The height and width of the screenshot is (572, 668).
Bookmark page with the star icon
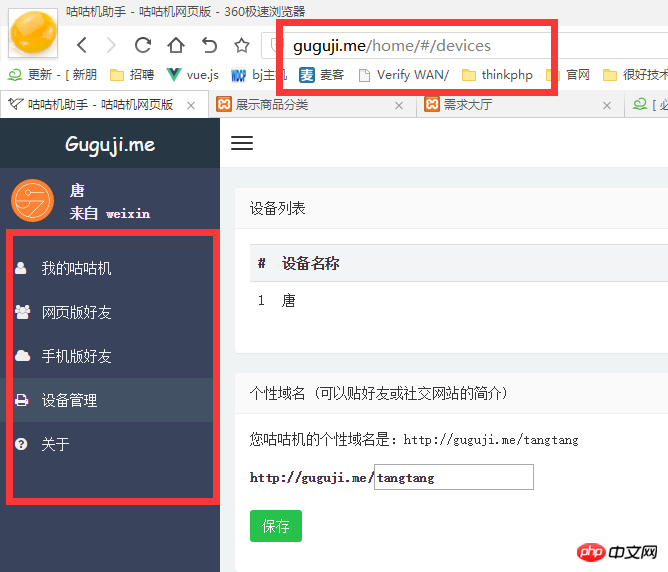click(x=242, y=45)
